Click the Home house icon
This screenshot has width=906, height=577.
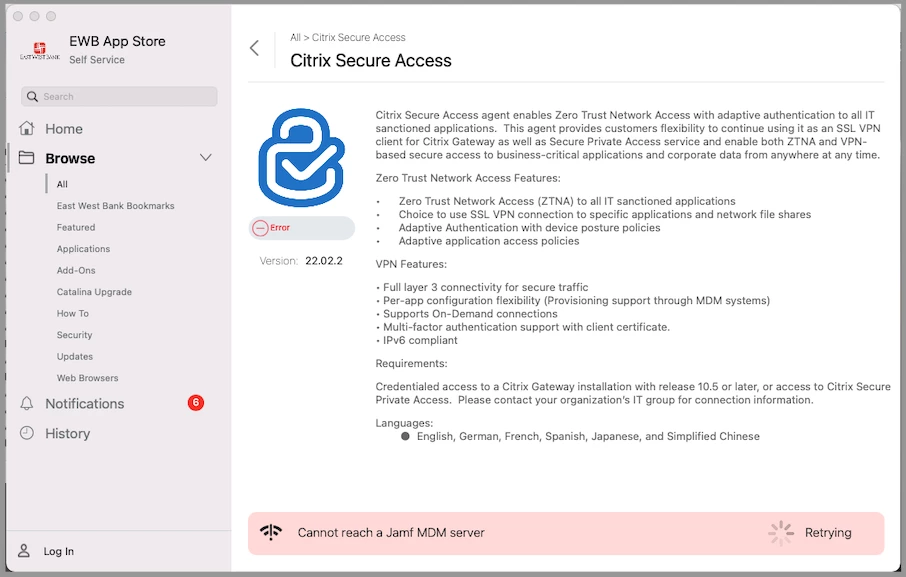point(27,128)
